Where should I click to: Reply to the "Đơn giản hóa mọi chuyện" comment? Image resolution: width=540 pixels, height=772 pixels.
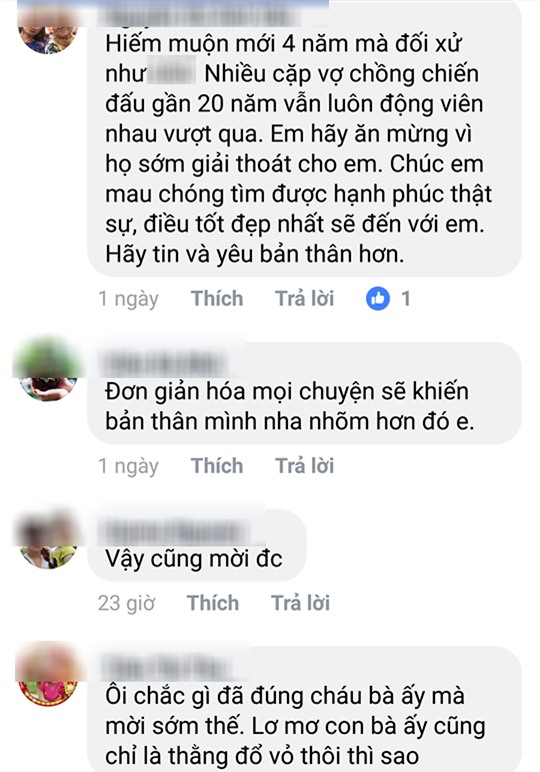[x=304, y=466]
